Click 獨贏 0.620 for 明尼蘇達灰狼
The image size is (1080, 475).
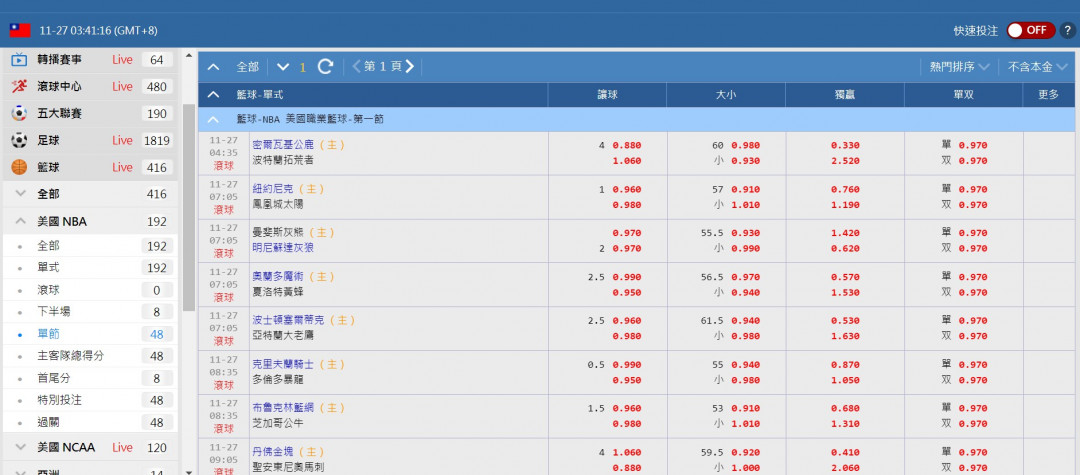(x=845, y=249)
